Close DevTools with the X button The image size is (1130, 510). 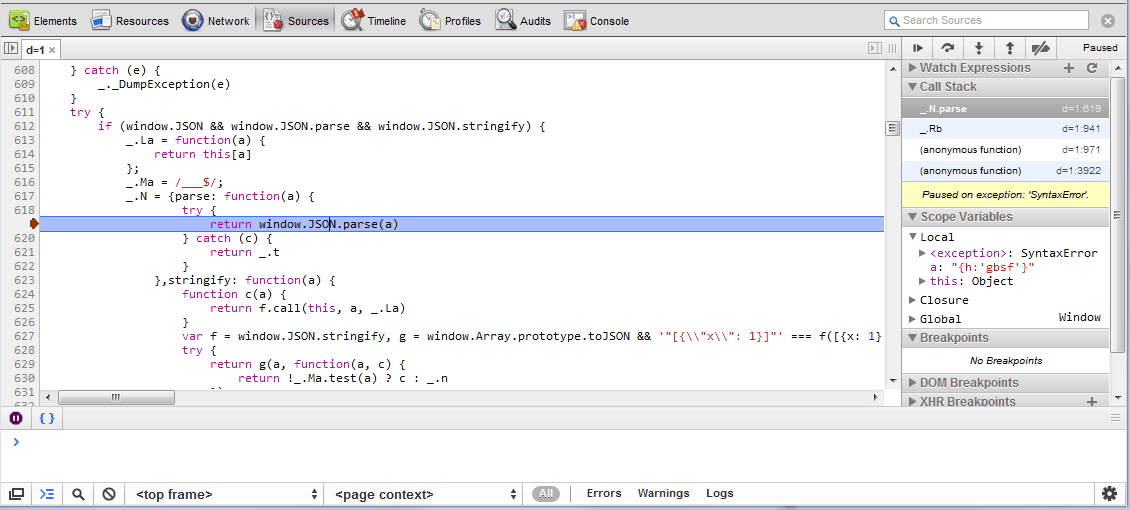pos(1108,21)
